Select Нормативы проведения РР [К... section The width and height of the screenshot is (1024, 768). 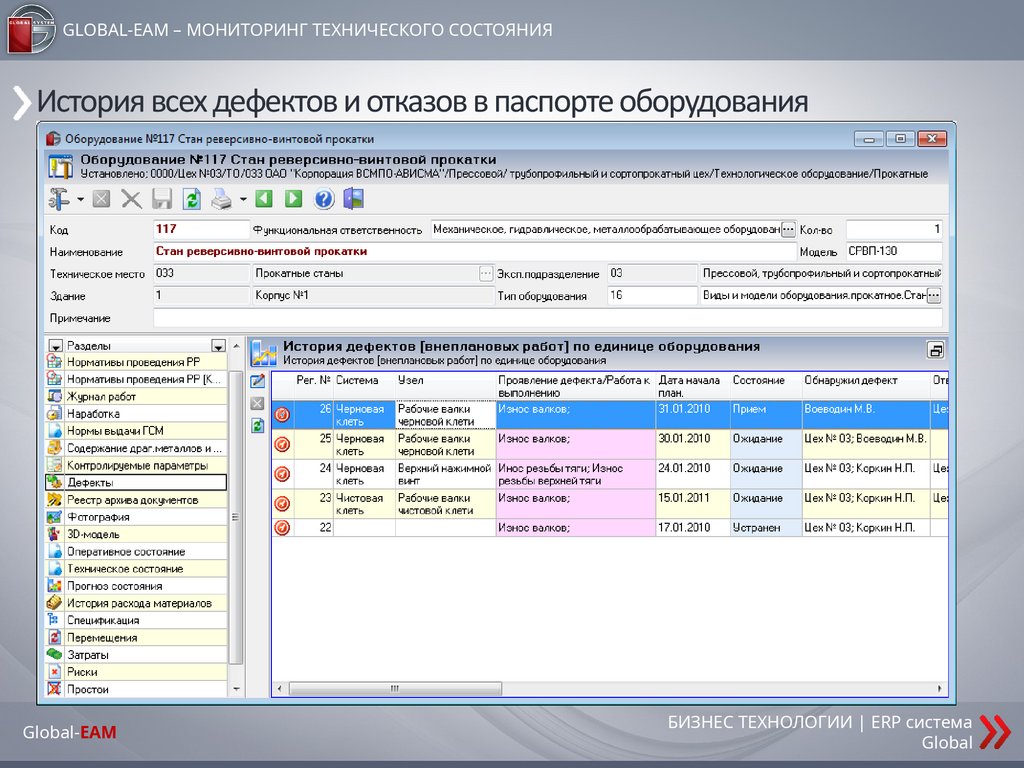point(136,379)
